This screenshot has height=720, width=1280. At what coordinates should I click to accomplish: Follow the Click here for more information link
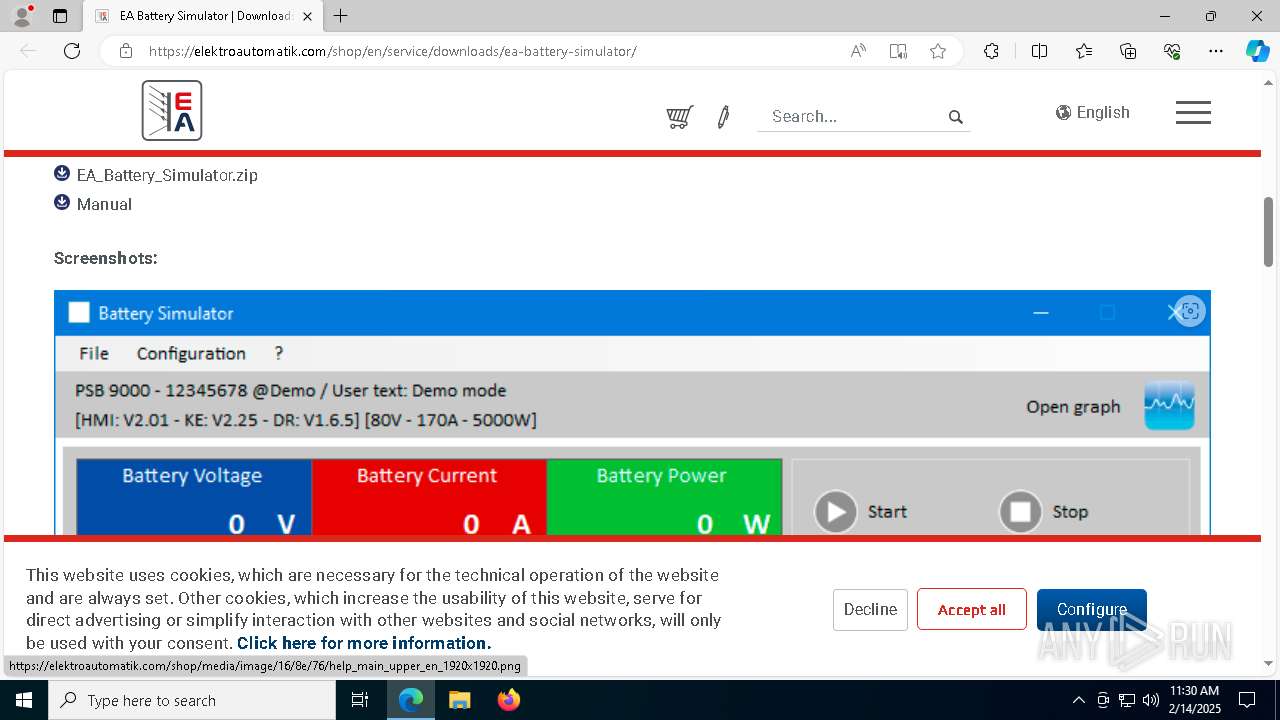pyautogui.click(x=364, y=643)
